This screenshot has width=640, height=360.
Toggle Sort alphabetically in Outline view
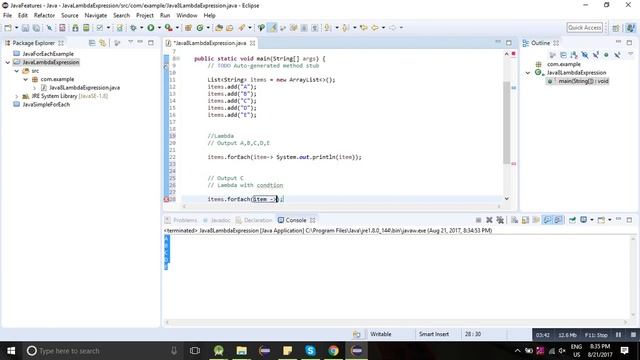[x=574, y=55]
